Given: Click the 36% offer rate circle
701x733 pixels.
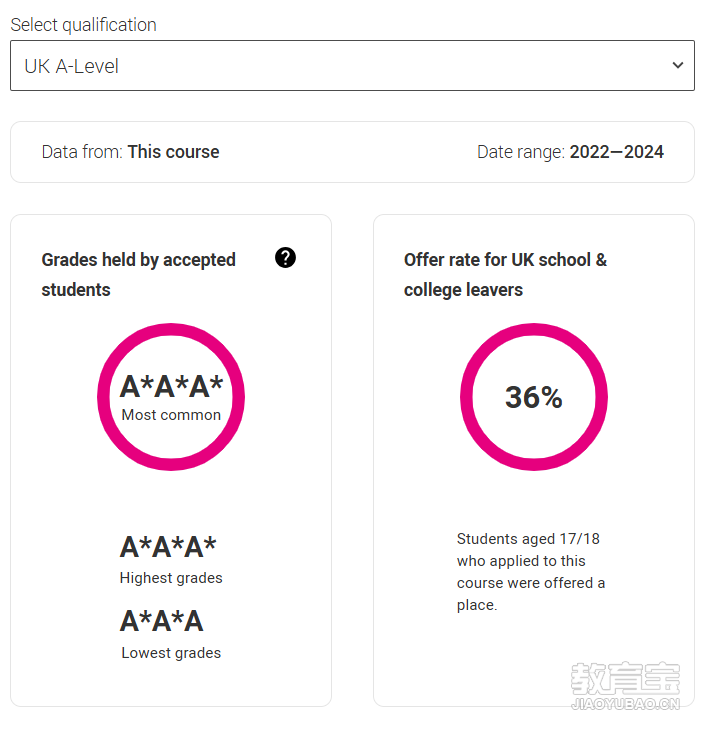Looking at the screenshot, I should 534,397.
